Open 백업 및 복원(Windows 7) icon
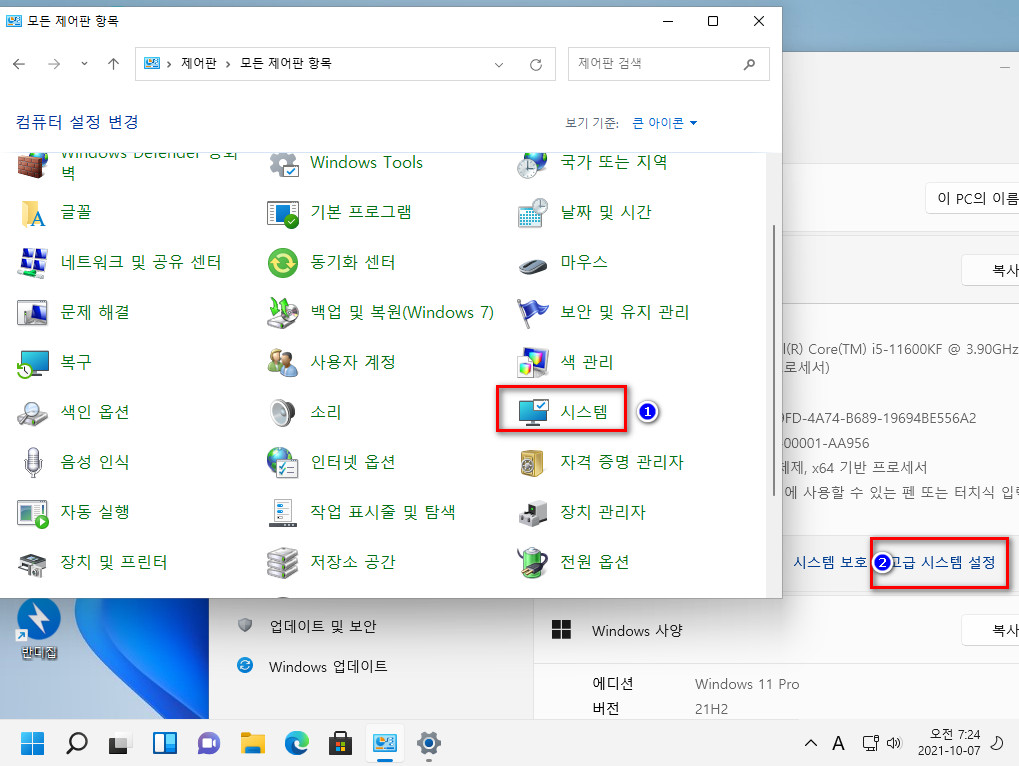The image size is (1019, 766). 283,312
